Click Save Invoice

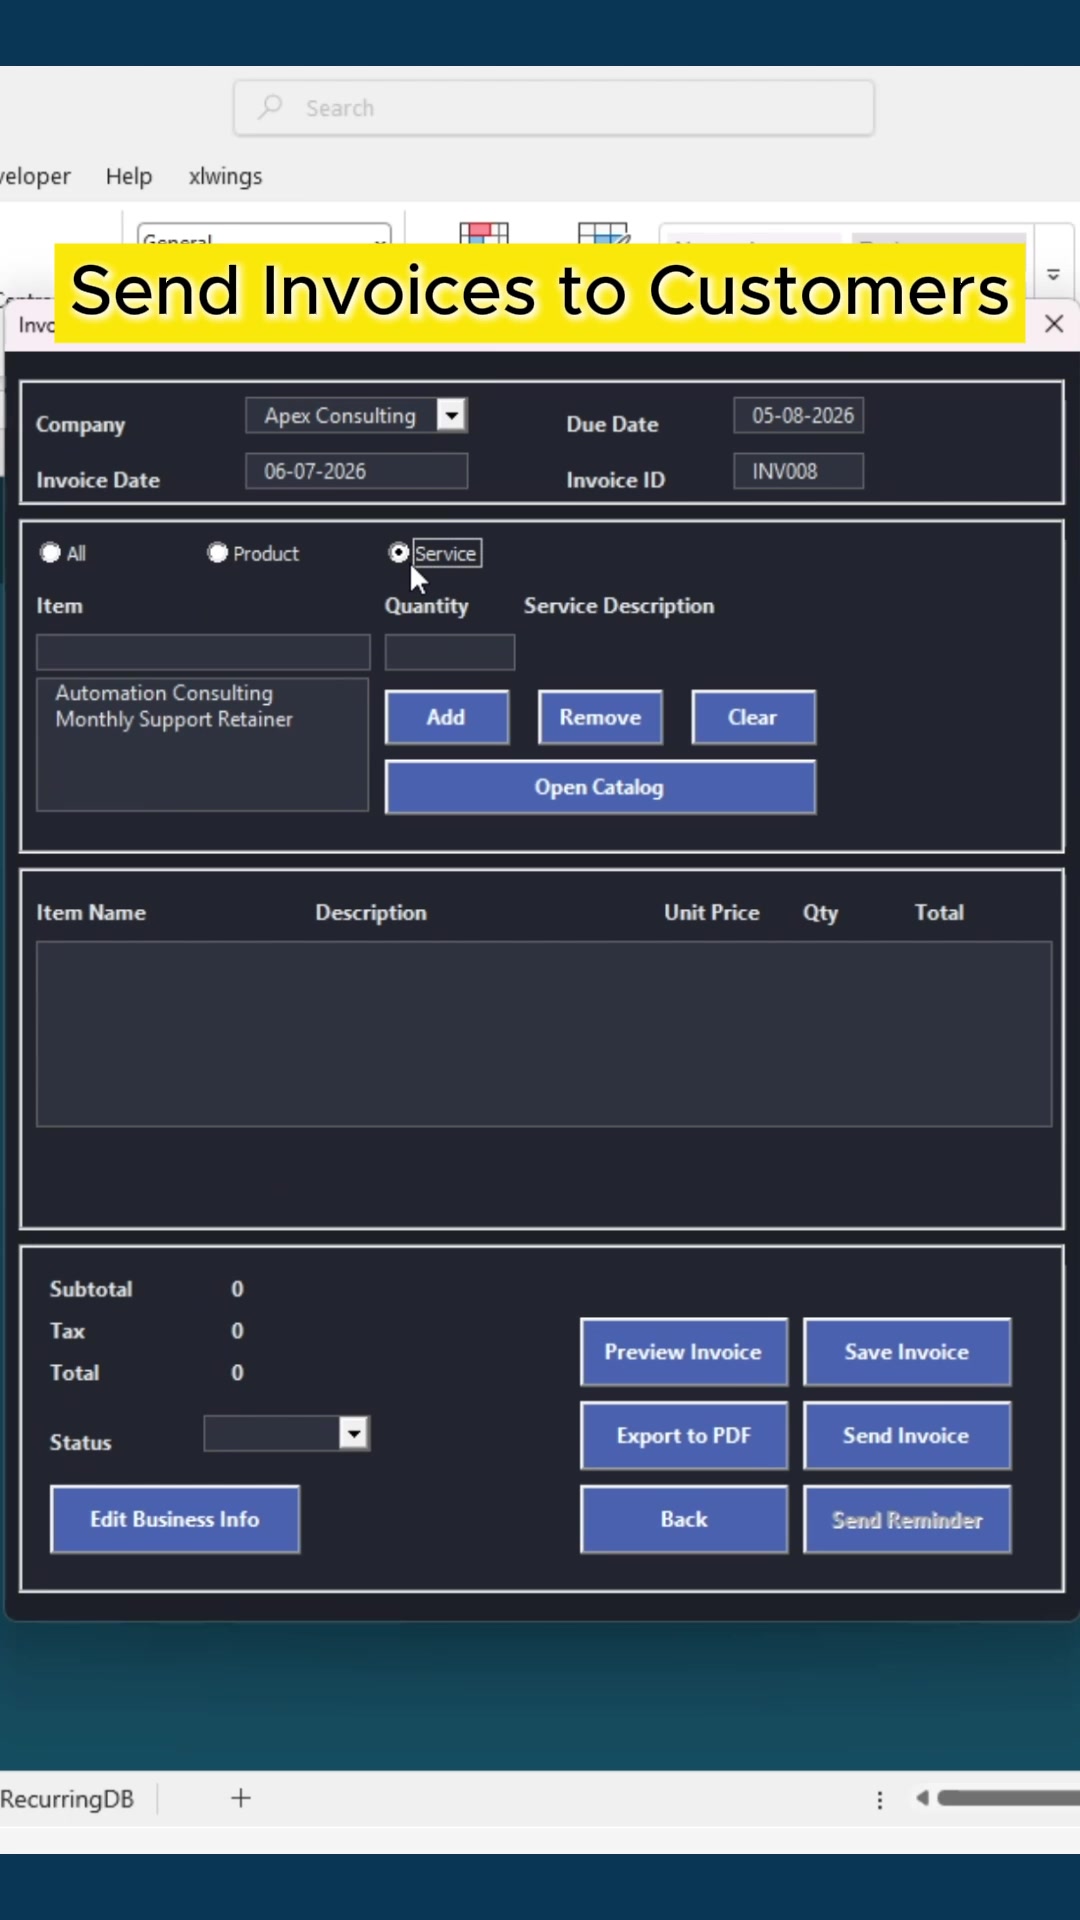coord(907,1352)
